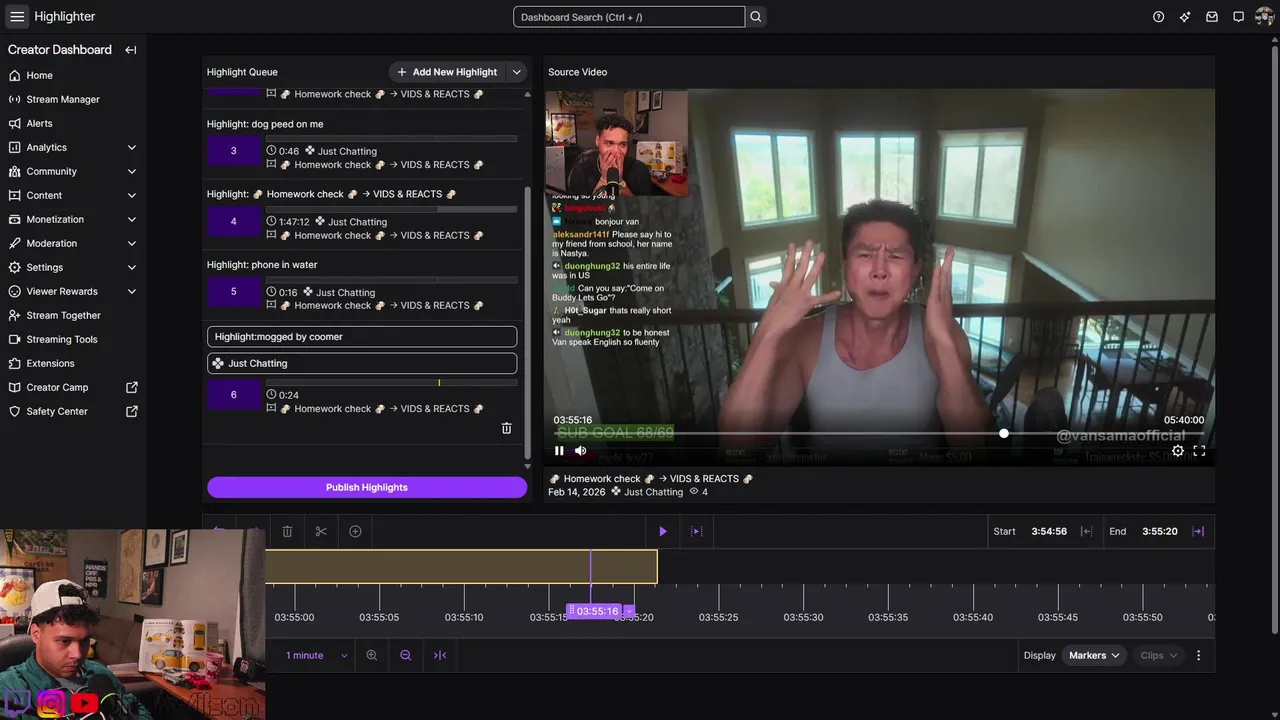This screenshot has height=720, width=1280.
Task: Expand the Content sidebar section
Action: click(132, 195)
